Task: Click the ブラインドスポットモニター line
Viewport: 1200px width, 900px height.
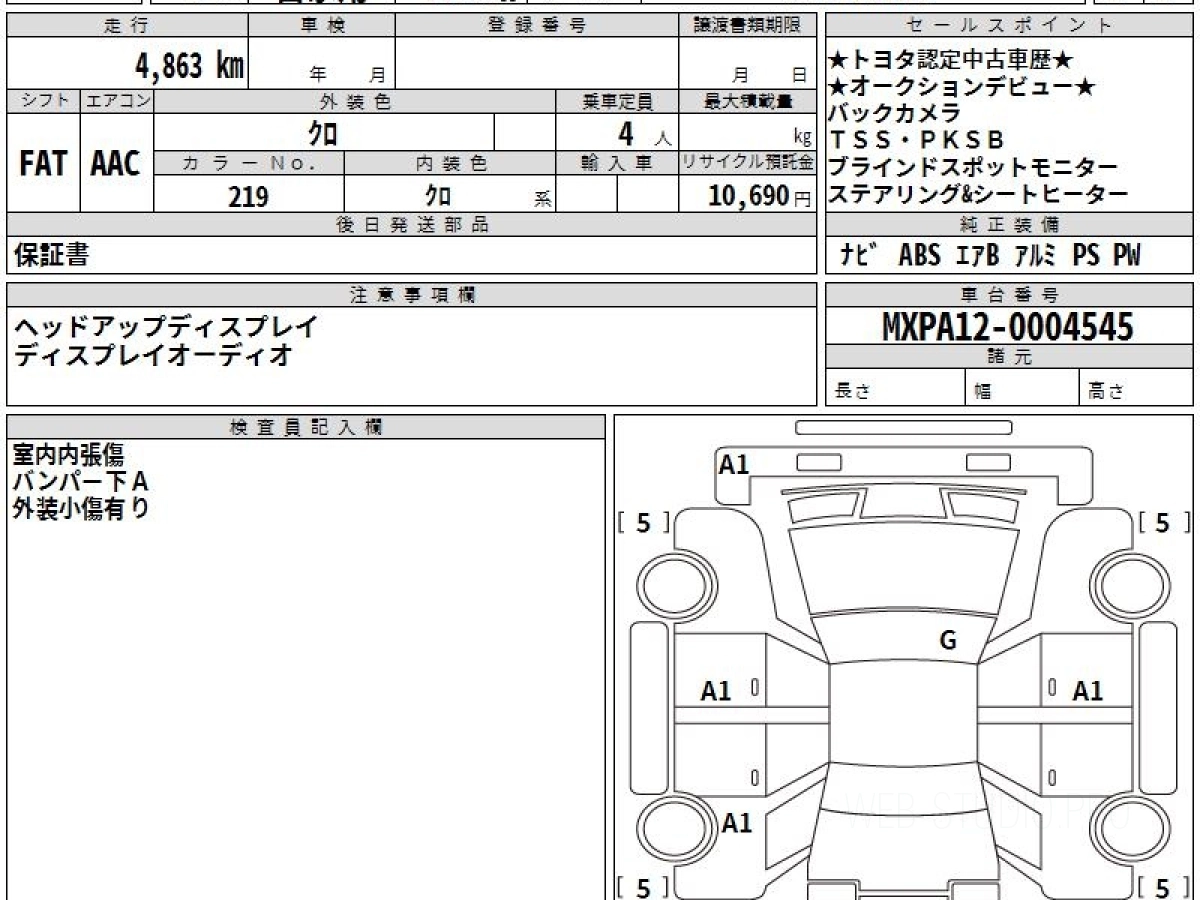Action: [972, 167]
